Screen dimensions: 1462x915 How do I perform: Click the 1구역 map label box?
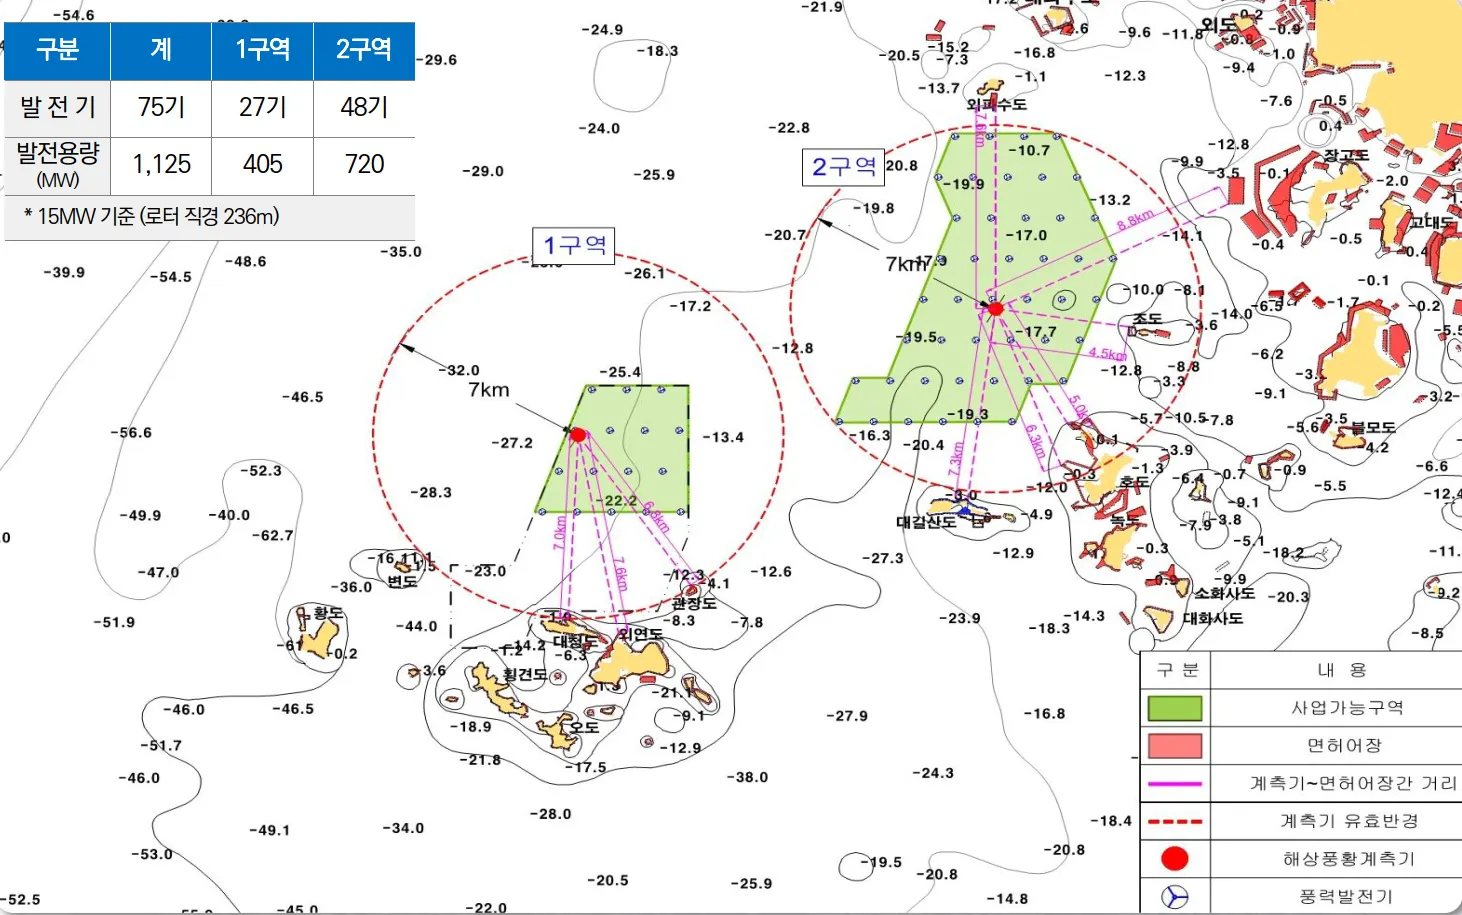point(574,245)
